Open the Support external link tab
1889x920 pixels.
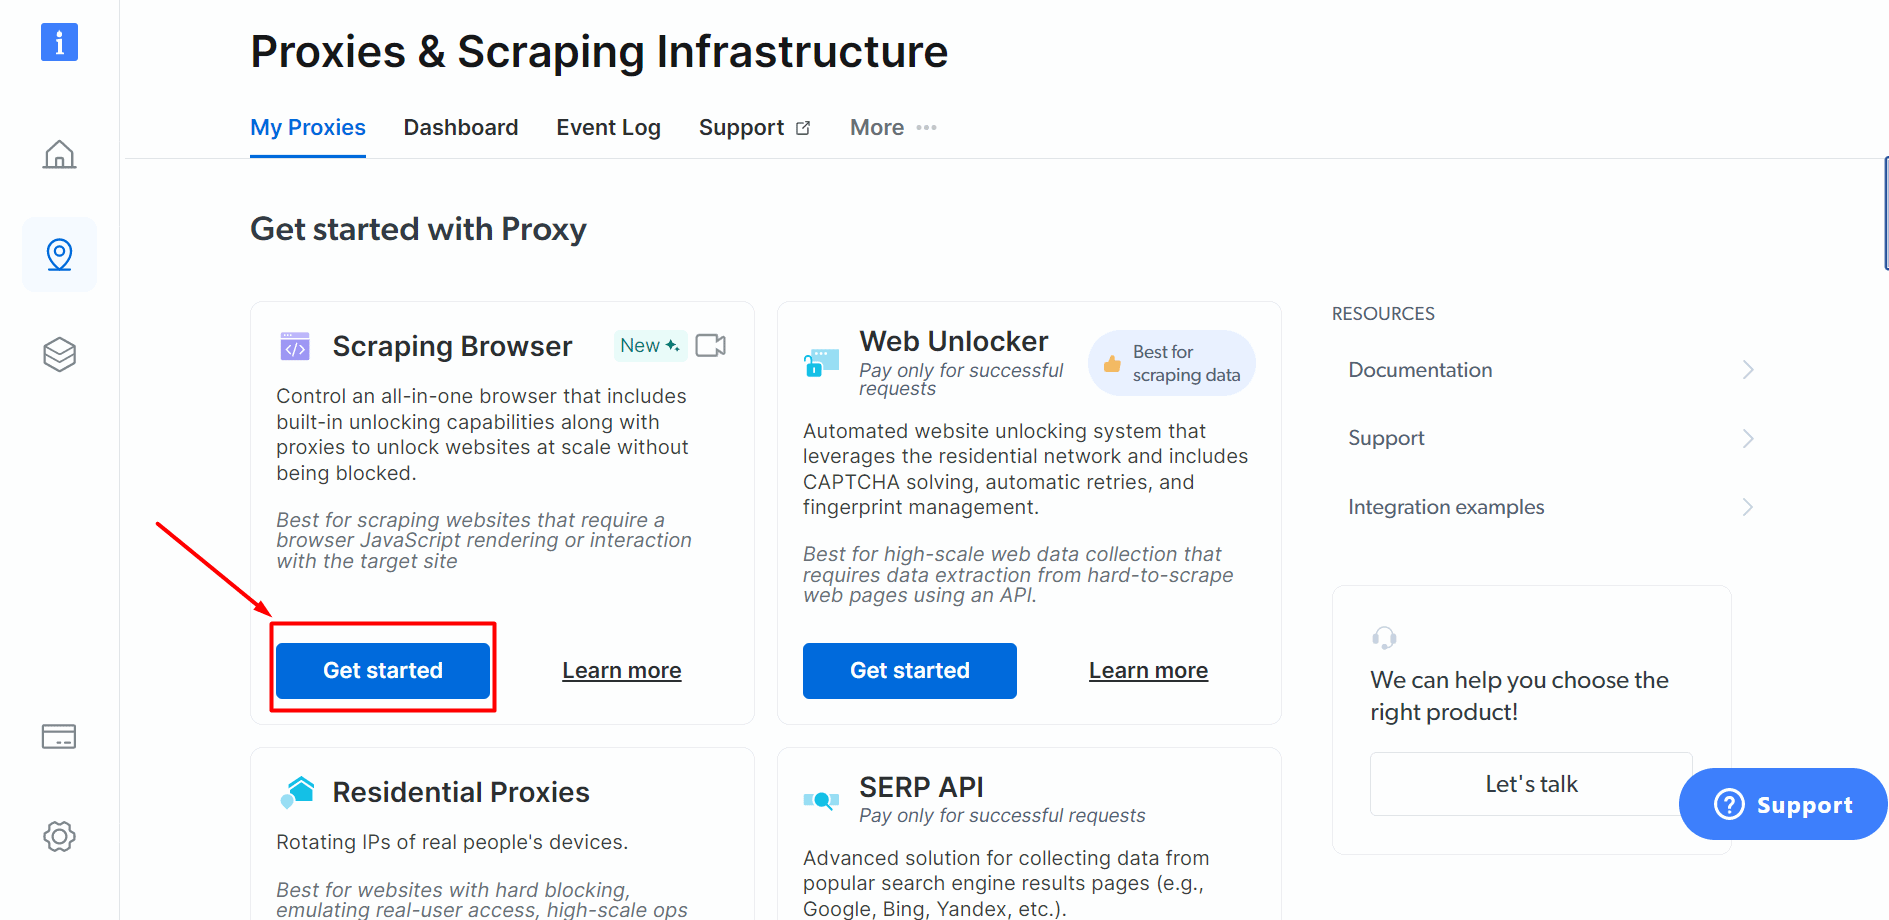754,127
